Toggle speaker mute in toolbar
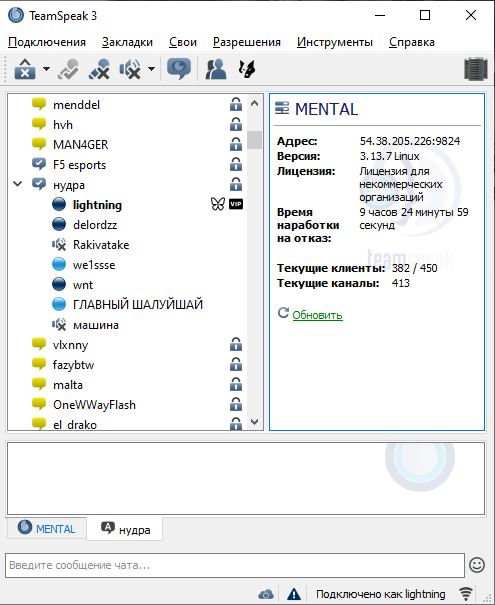This screenshot has width=495, height=605. [x=130, y=69]
